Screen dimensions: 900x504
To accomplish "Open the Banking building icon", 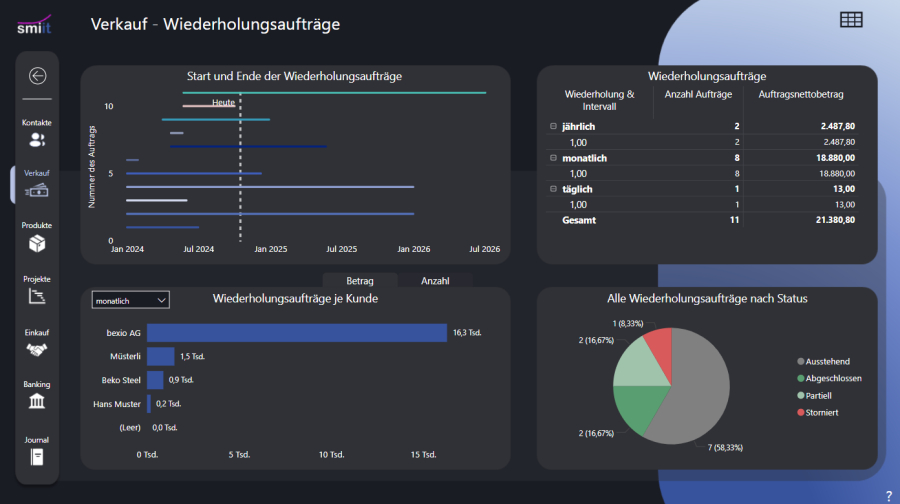I will (37, 401).
